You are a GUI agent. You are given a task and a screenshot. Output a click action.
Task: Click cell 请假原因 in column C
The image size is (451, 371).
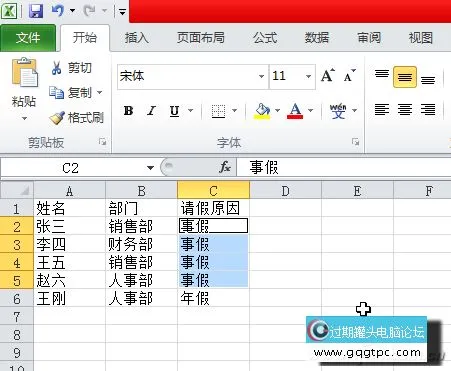coord(213,208)
